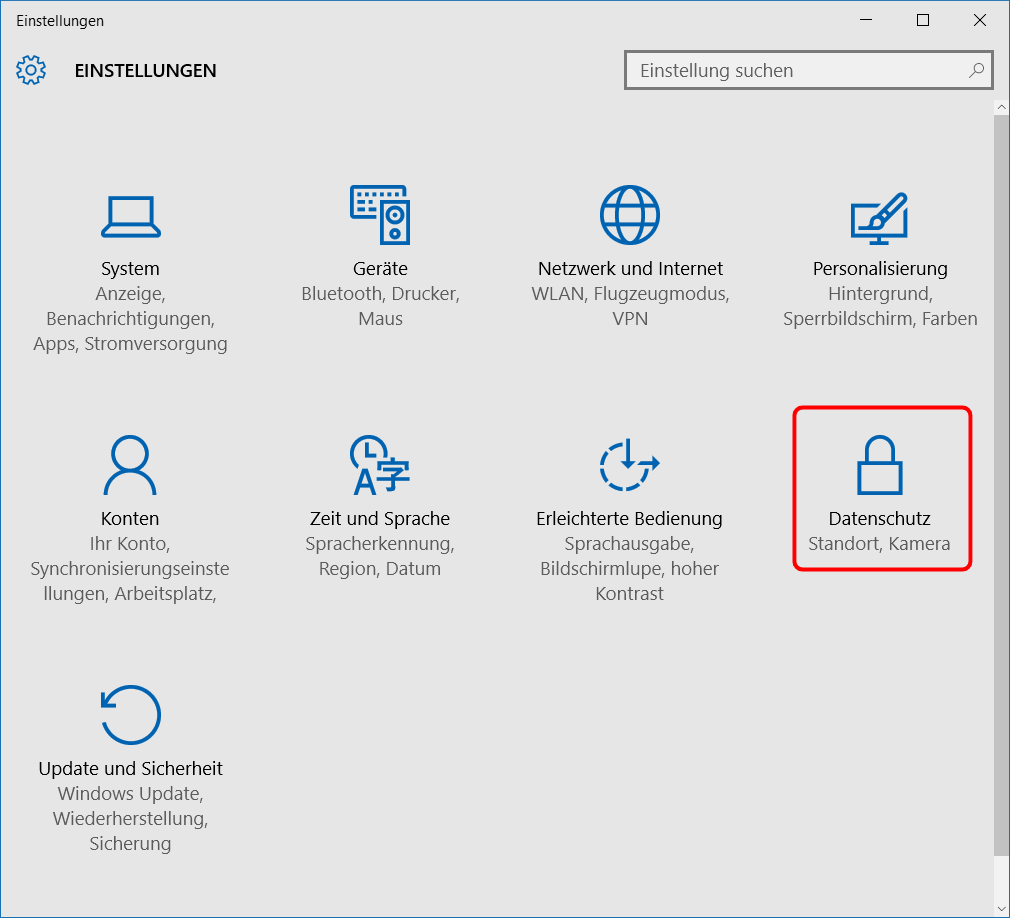This screenshot has width=1010, height=918.
Task: Open the Datenschutz padlock icon
Action: (880, 465)
